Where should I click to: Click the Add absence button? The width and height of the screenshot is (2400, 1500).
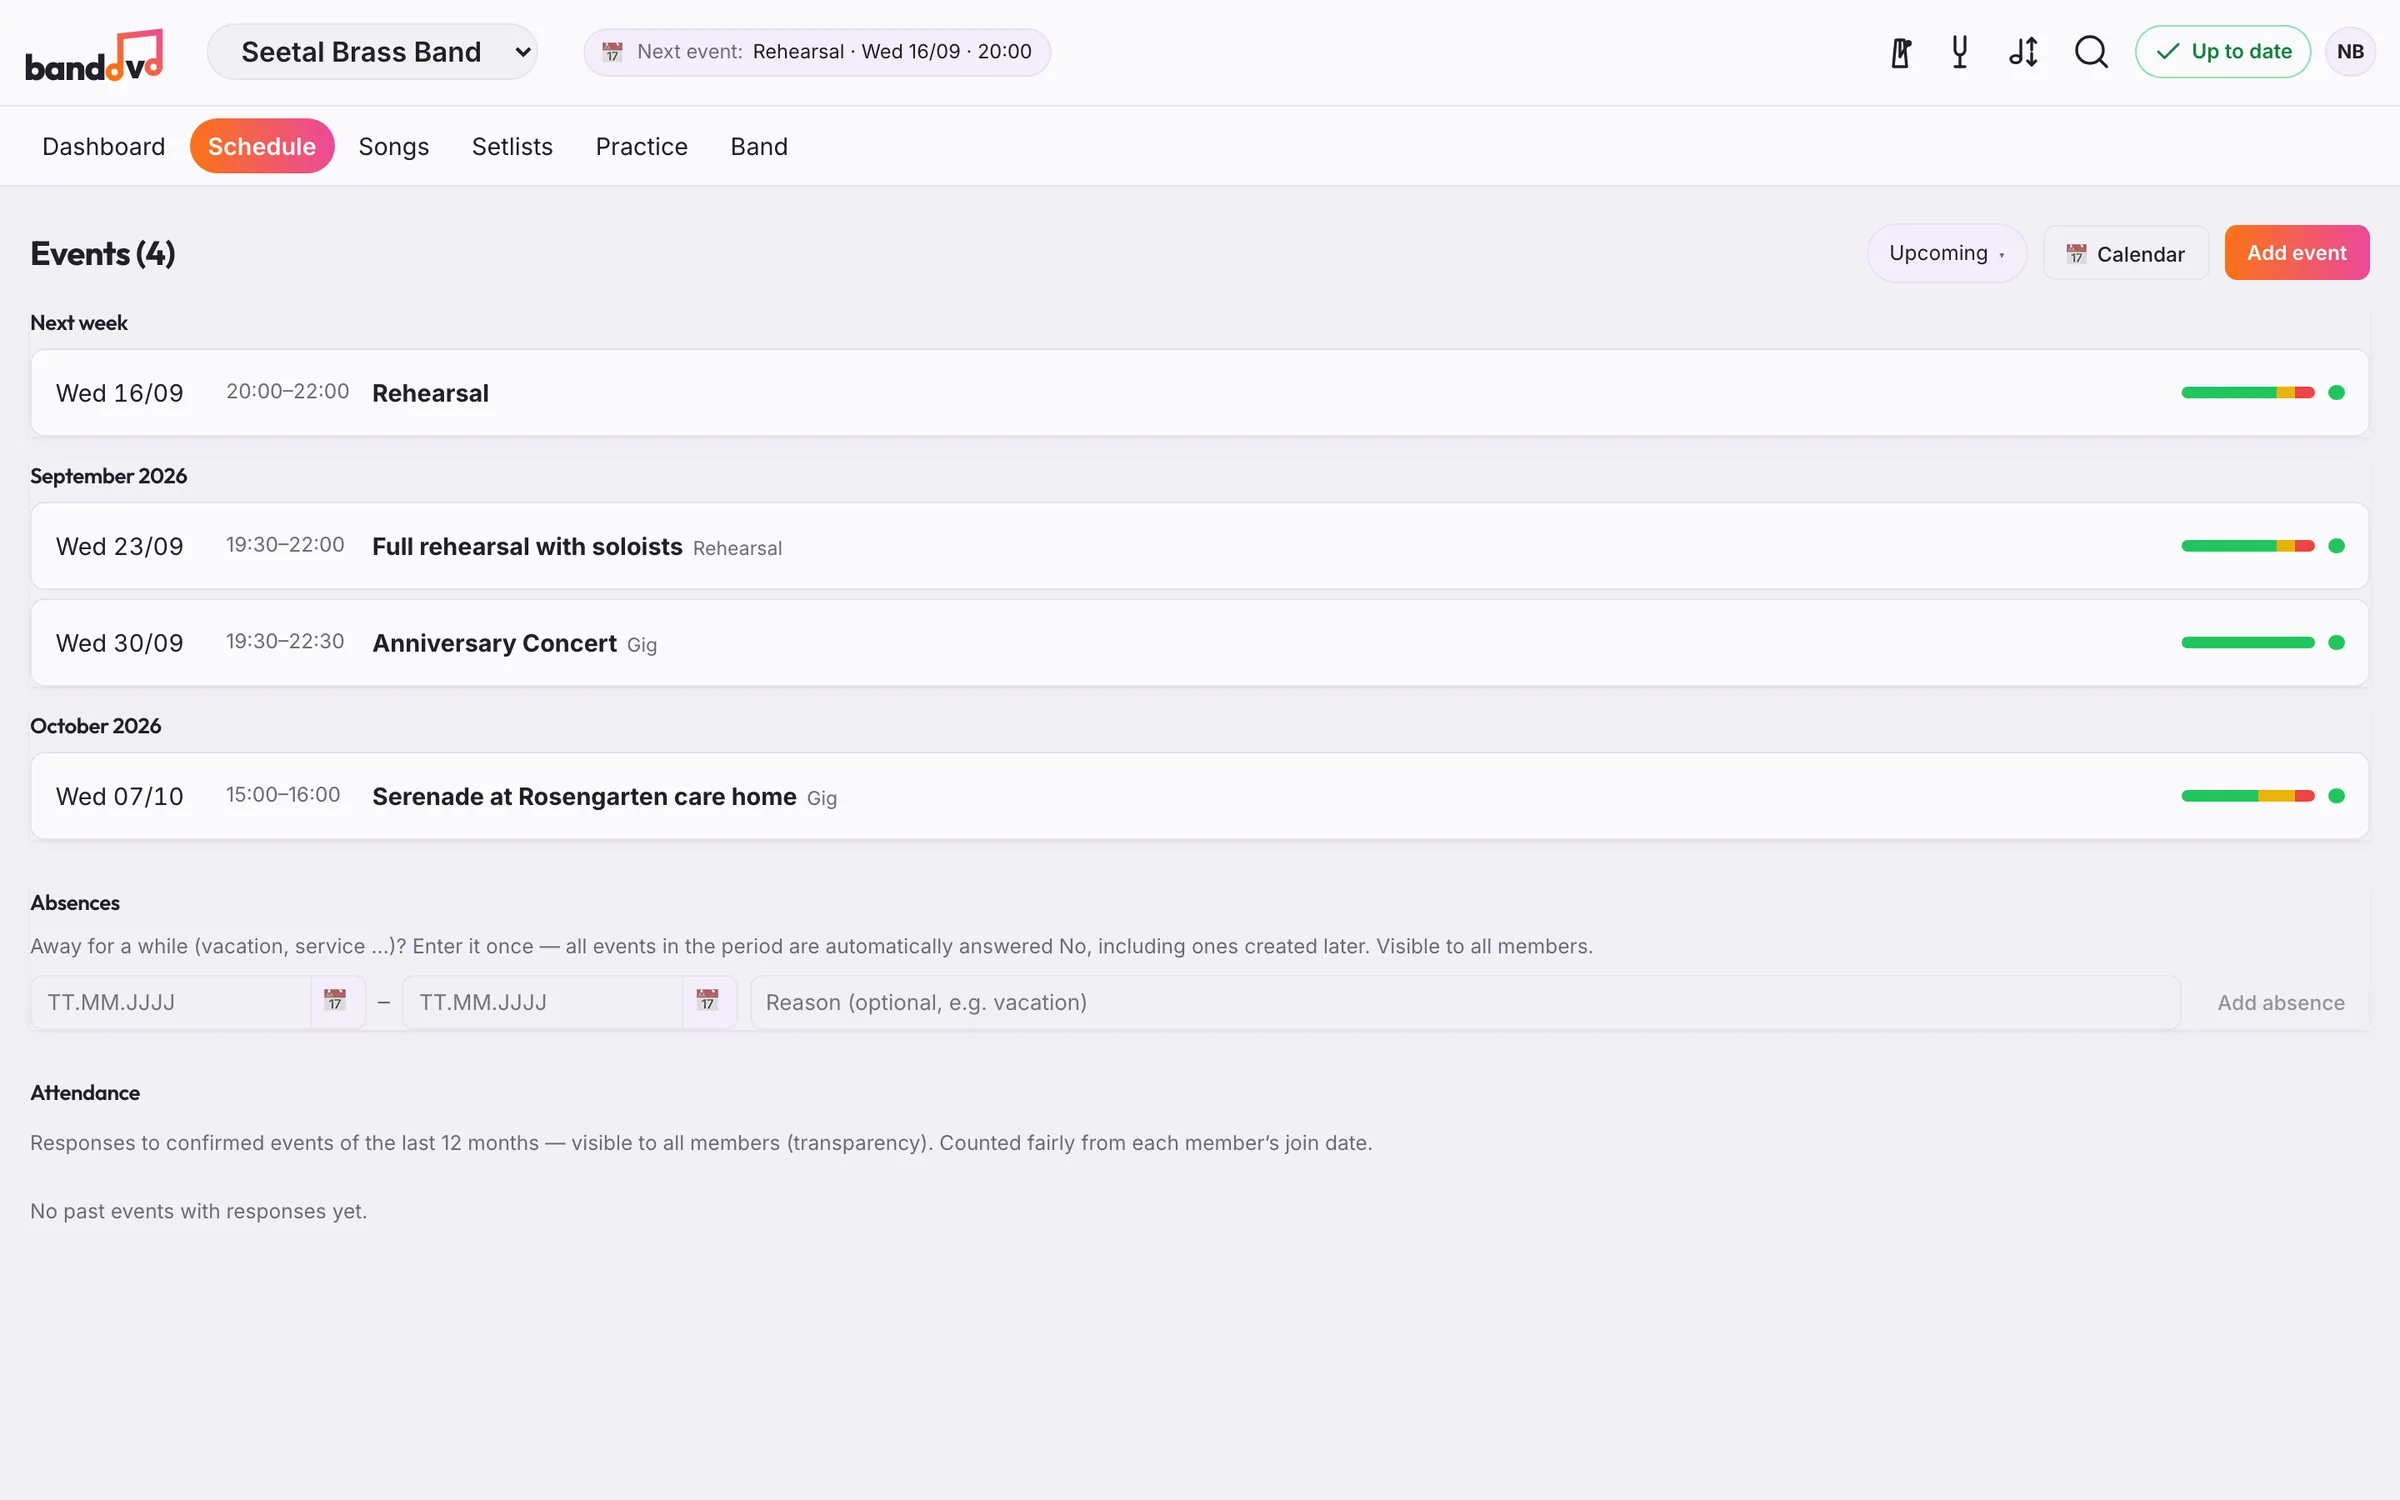2280,1002
